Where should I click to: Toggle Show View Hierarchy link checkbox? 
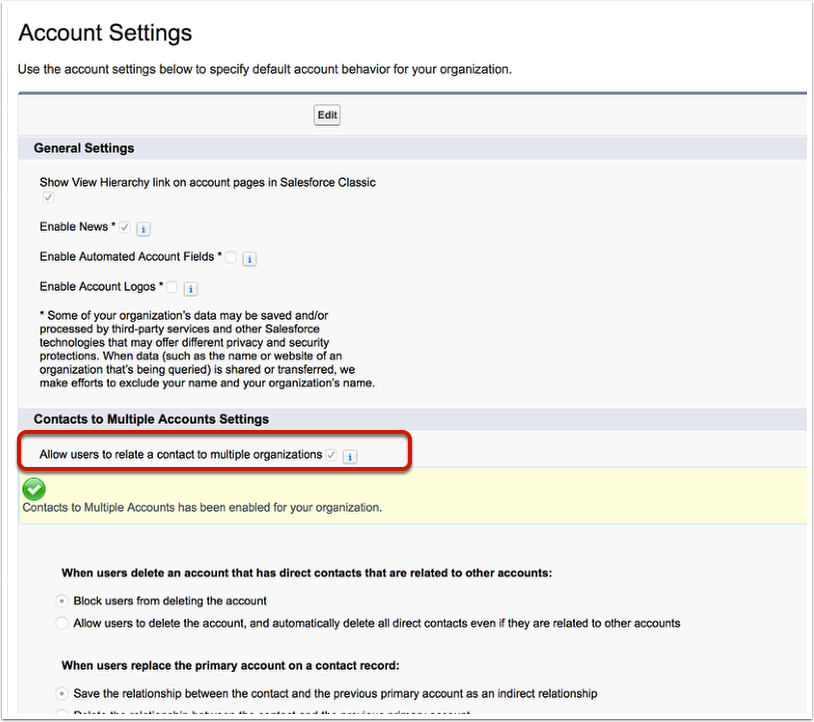(x=48, y=197)
